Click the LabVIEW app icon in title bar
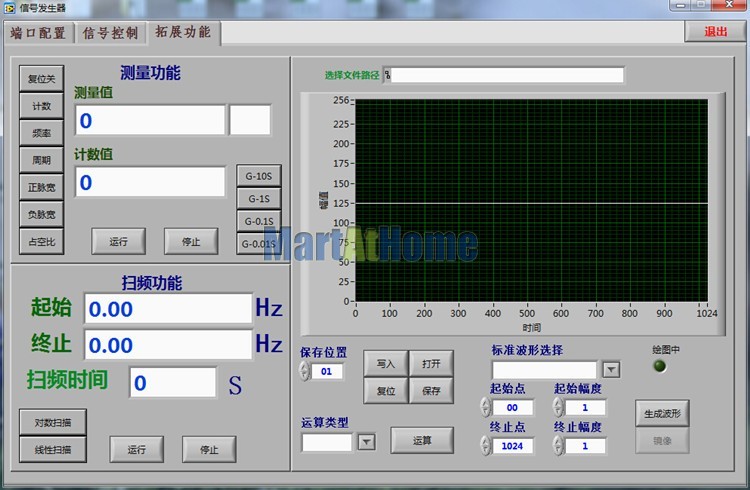Viewport: 750px width, 490px height. coord(9,7)
